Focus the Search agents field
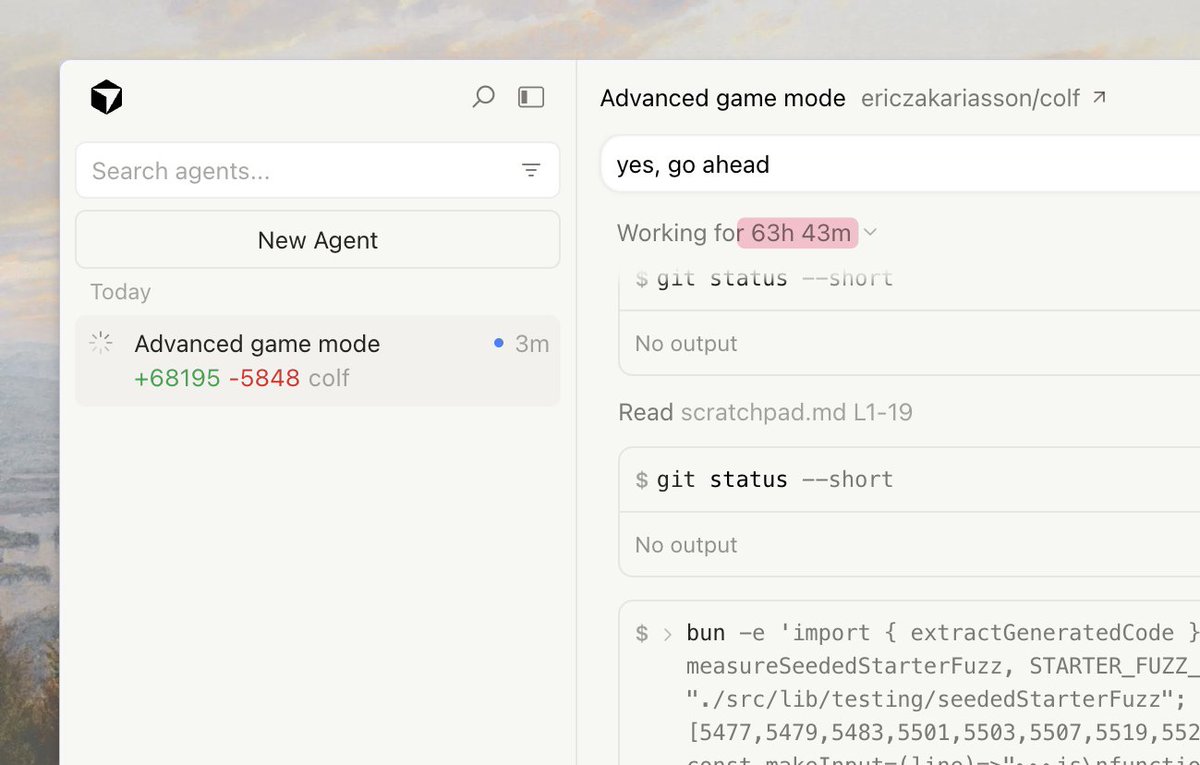The height and width of the screenshot is (765, 1200). coord(318,170)
